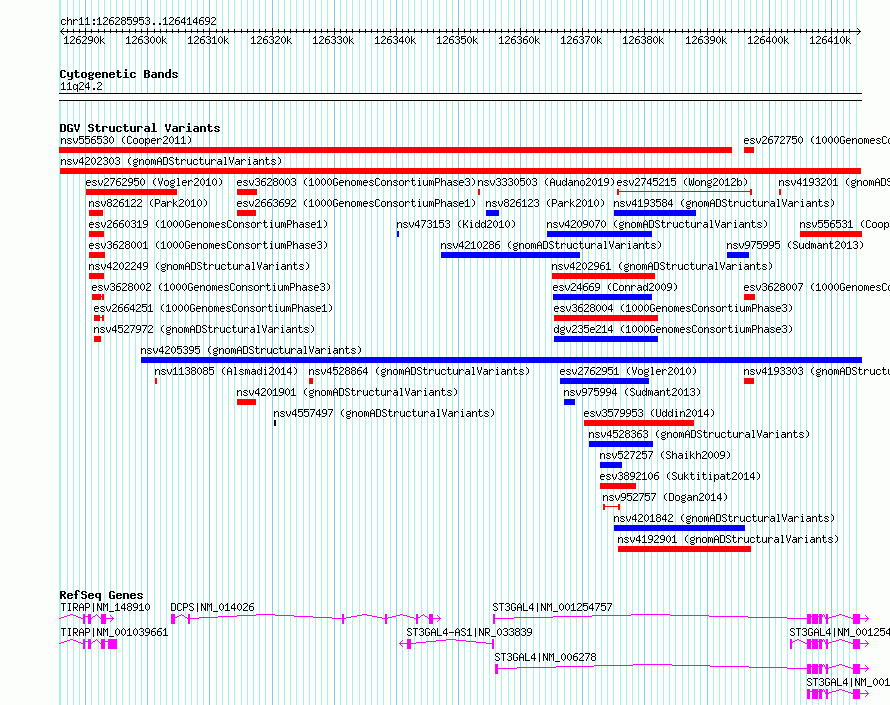This screenshot has width=890, height=705.
Task: Click red bar under nsv4192901
Action: click(x=685, y=549)
